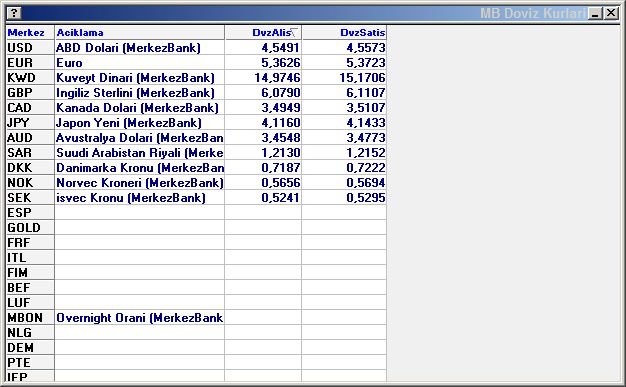Select the MBON row header

click(x=30, y=318)
